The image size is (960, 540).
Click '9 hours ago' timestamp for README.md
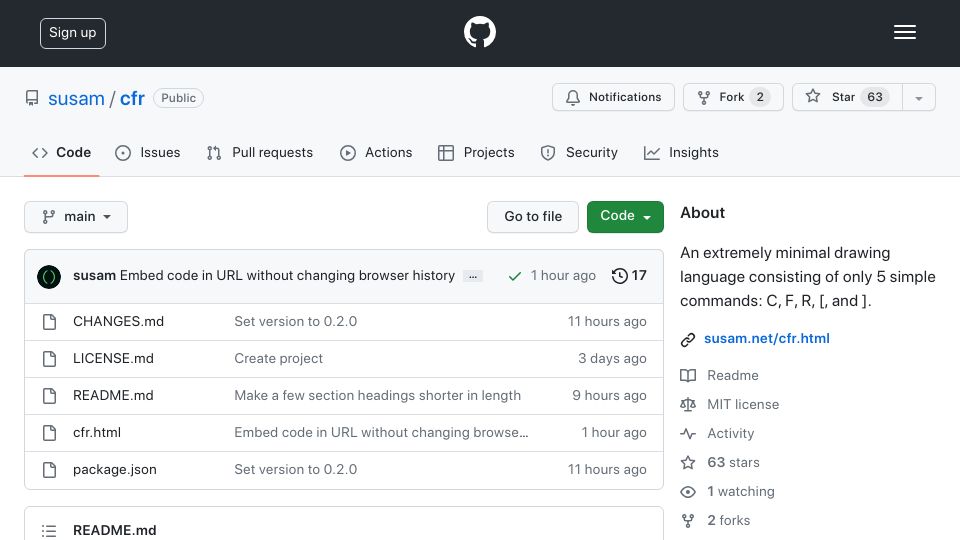609,396
